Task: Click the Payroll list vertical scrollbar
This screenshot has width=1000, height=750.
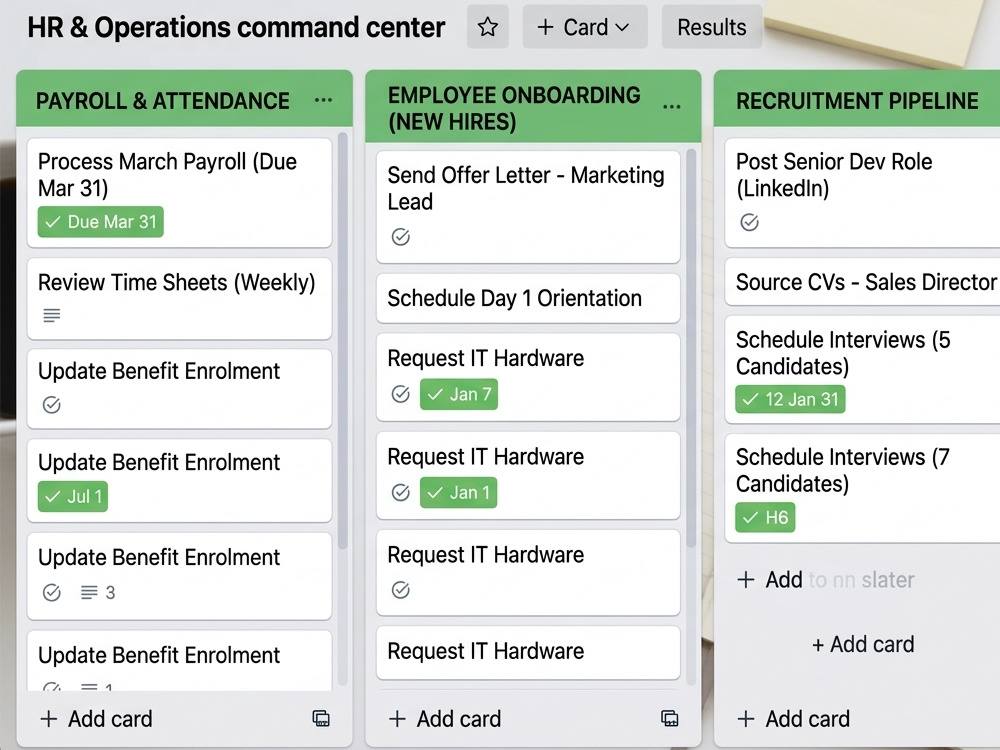Action: point(342,341)
